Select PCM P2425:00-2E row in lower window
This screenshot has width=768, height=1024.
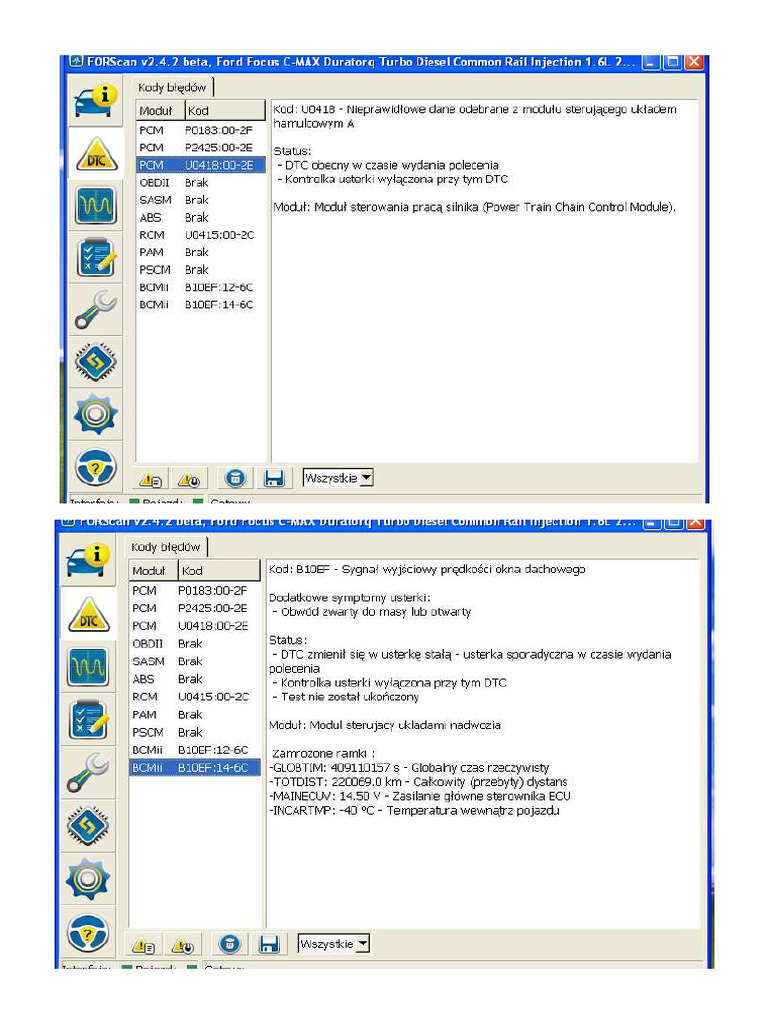(x=195, y=608)
